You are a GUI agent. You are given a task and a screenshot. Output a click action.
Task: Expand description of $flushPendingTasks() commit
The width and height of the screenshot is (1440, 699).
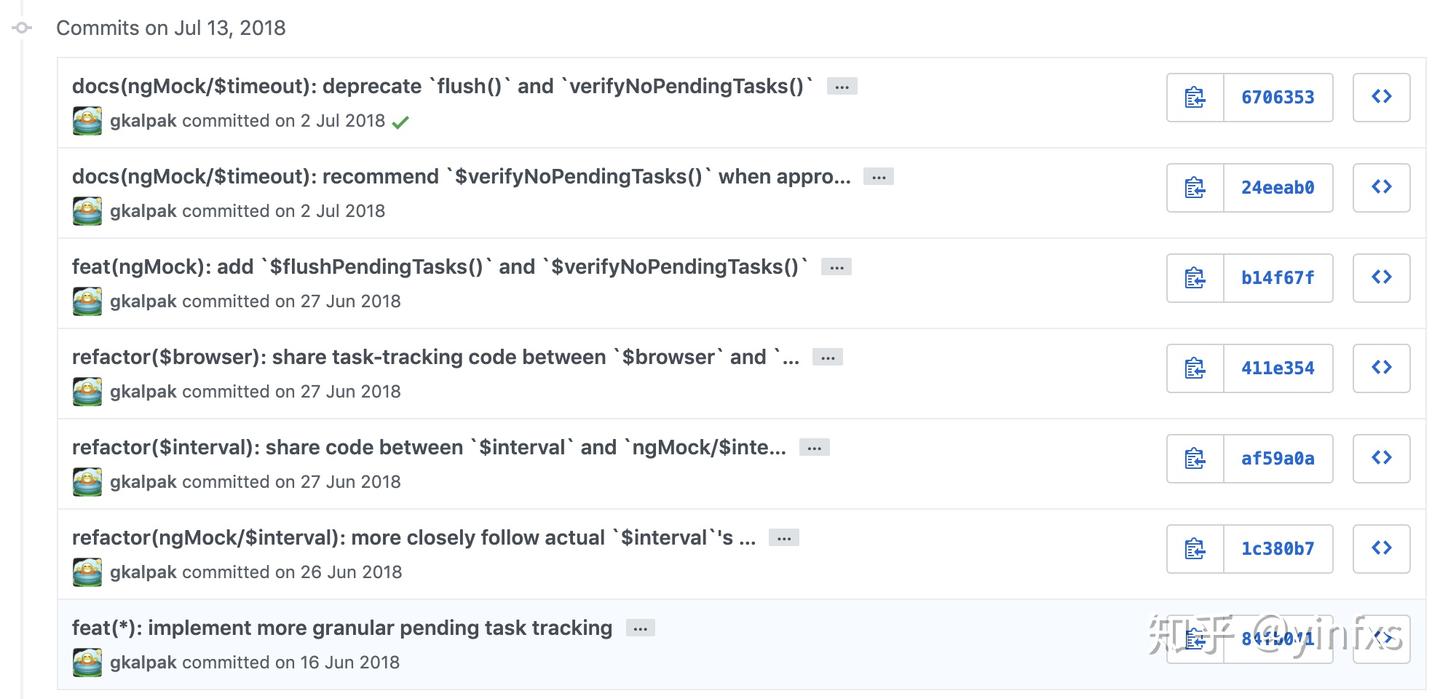[x=836, y=267]
